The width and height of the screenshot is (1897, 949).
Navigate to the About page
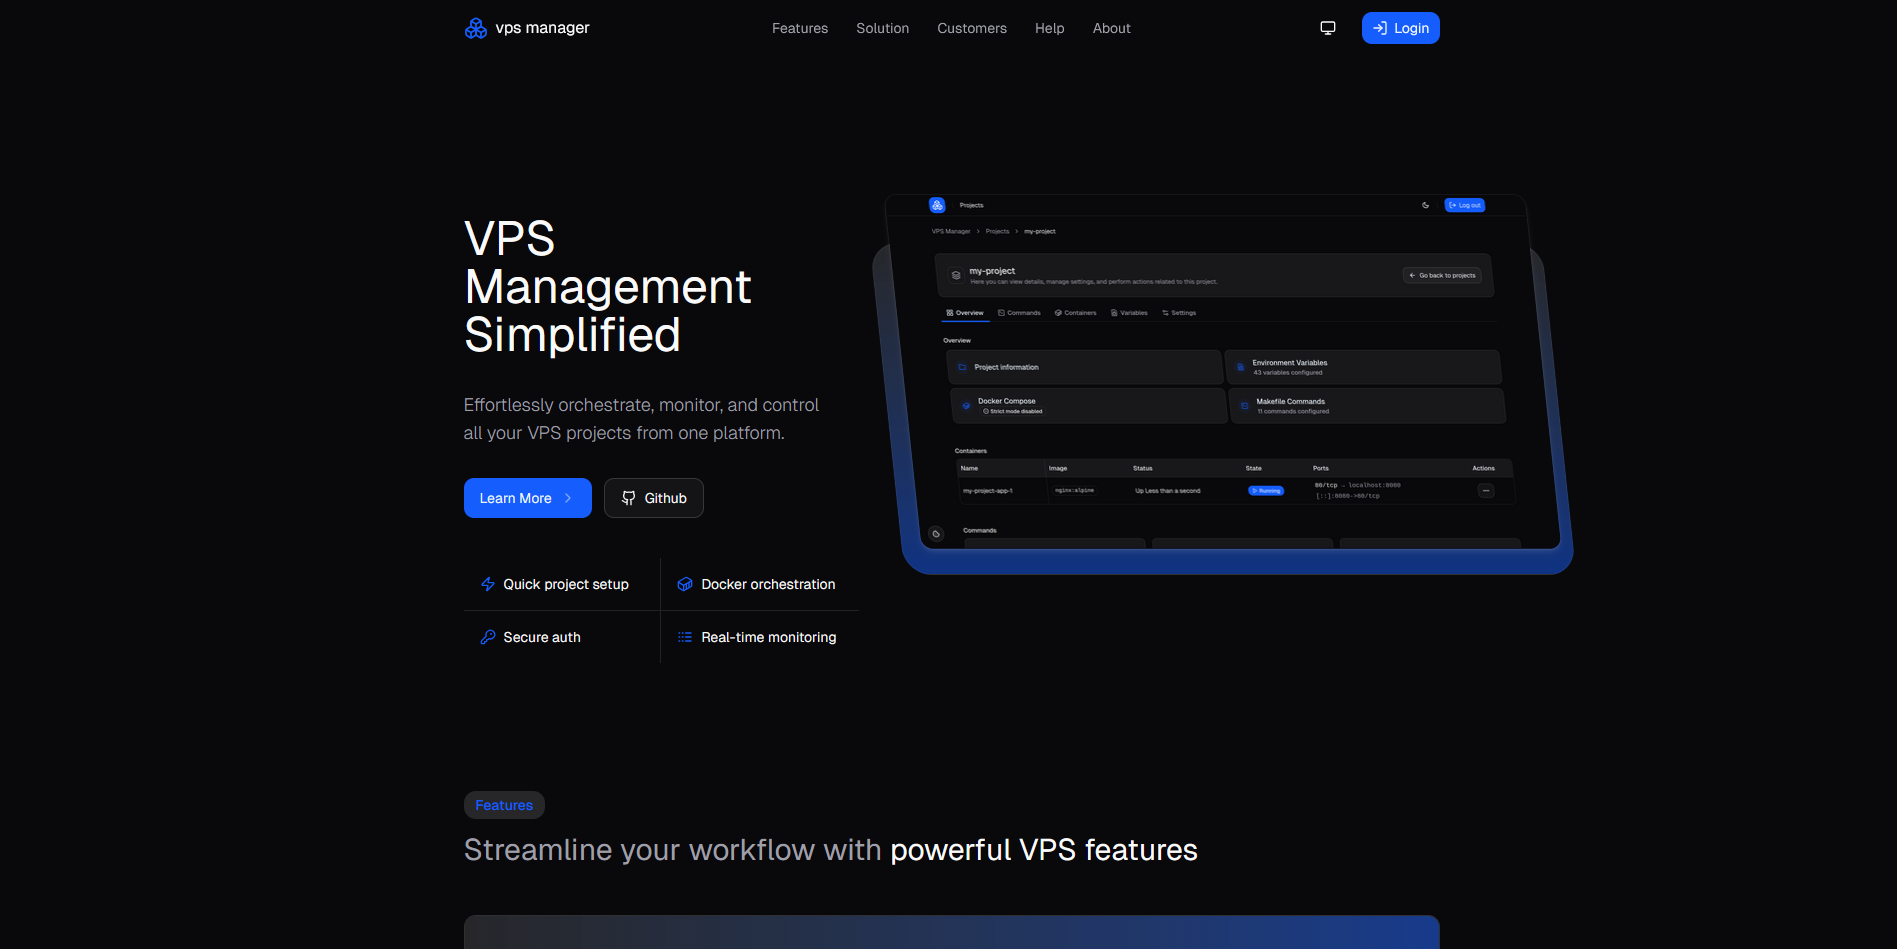(1111, 28)
